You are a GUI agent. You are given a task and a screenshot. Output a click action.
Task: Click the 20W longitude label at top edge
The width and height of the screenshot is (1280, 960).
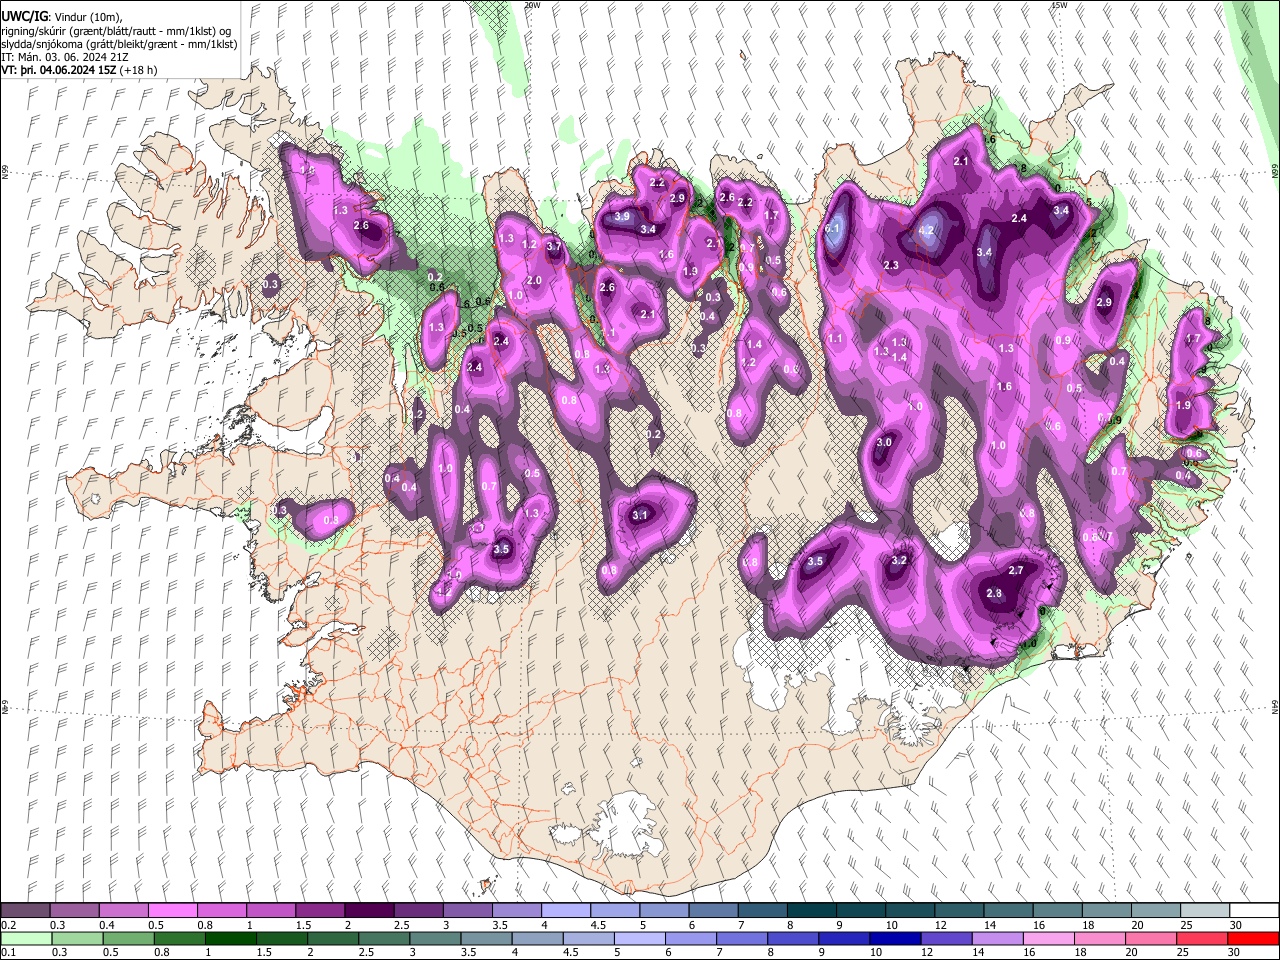coord(533,5)
